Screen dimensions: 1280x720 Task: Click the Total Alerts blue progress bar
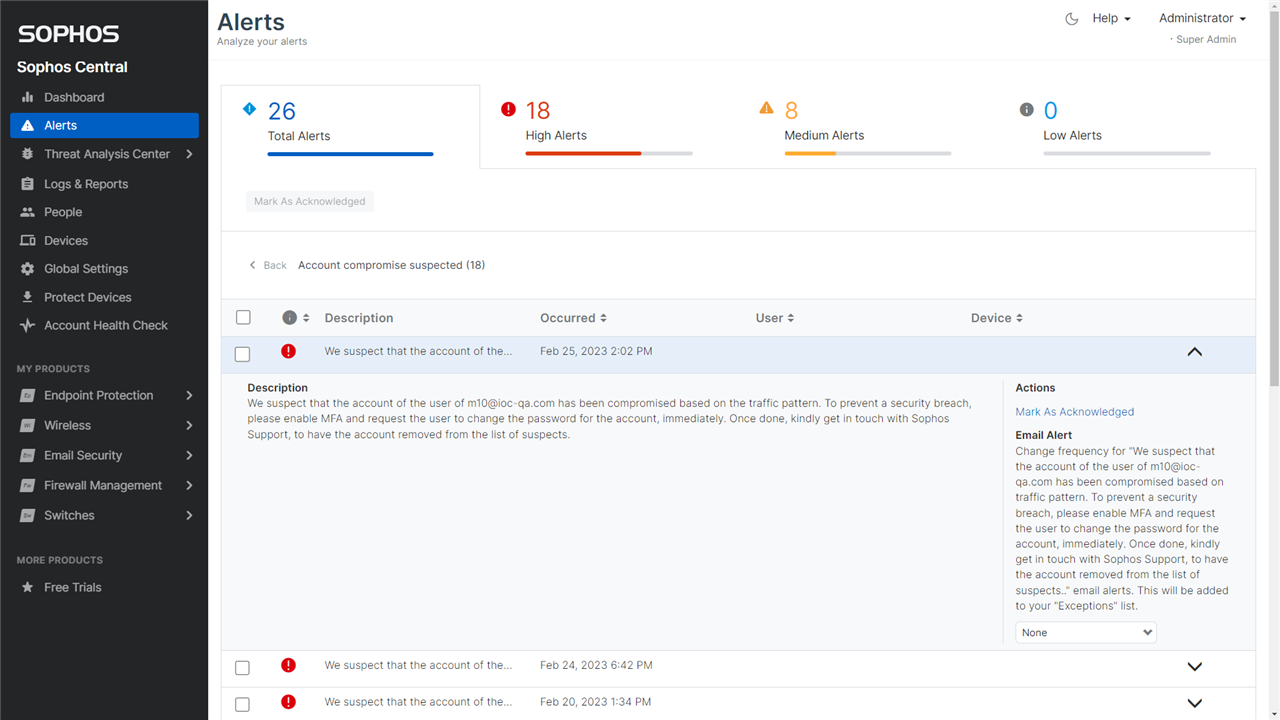350,154
